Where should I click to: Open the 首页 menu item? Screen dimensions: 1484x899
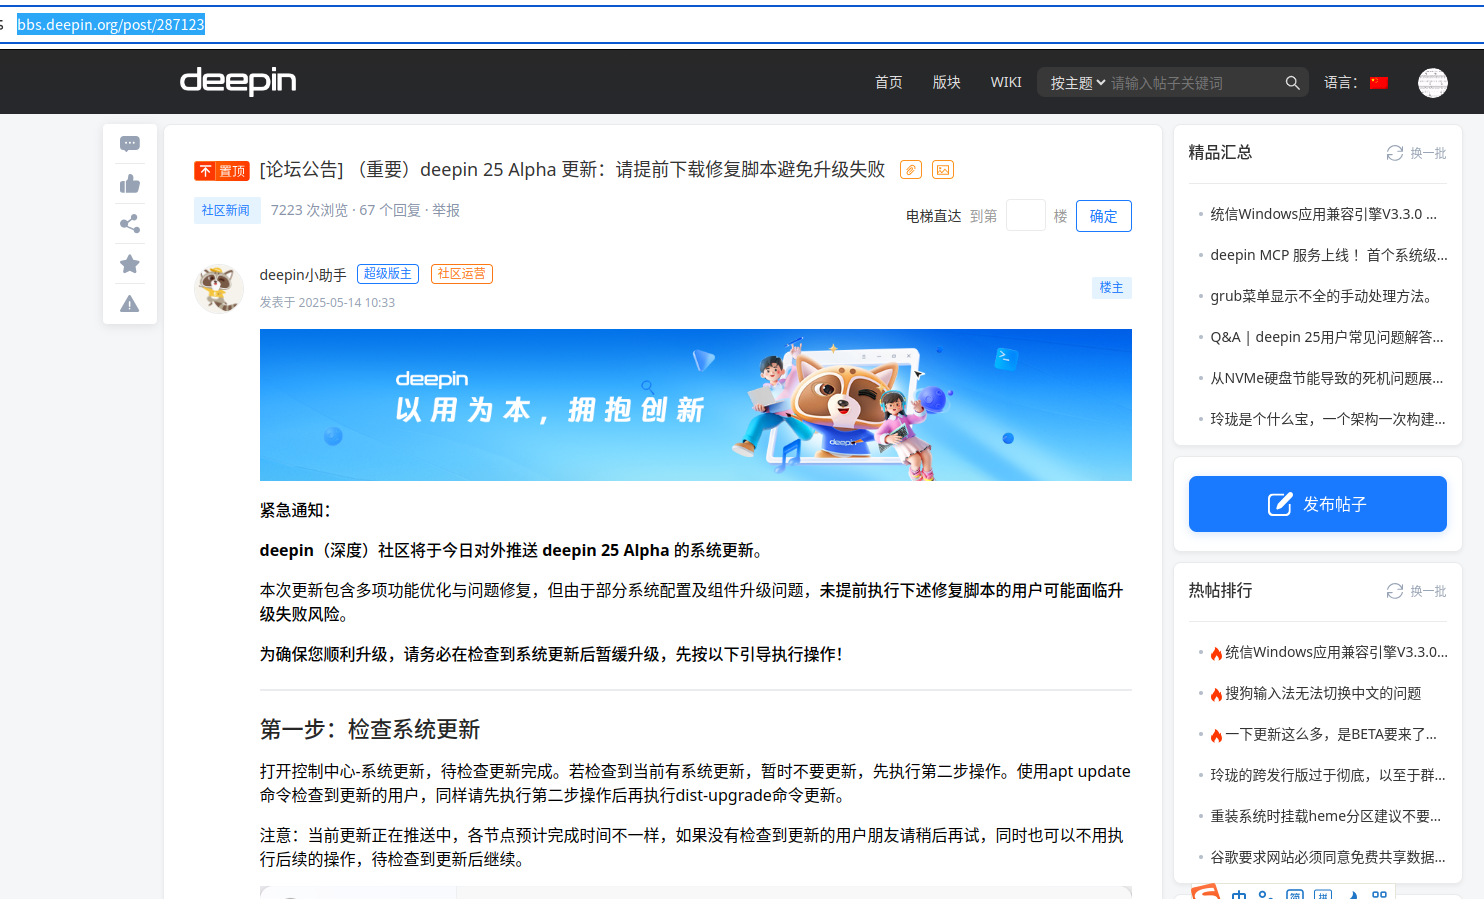pos(888,82)
